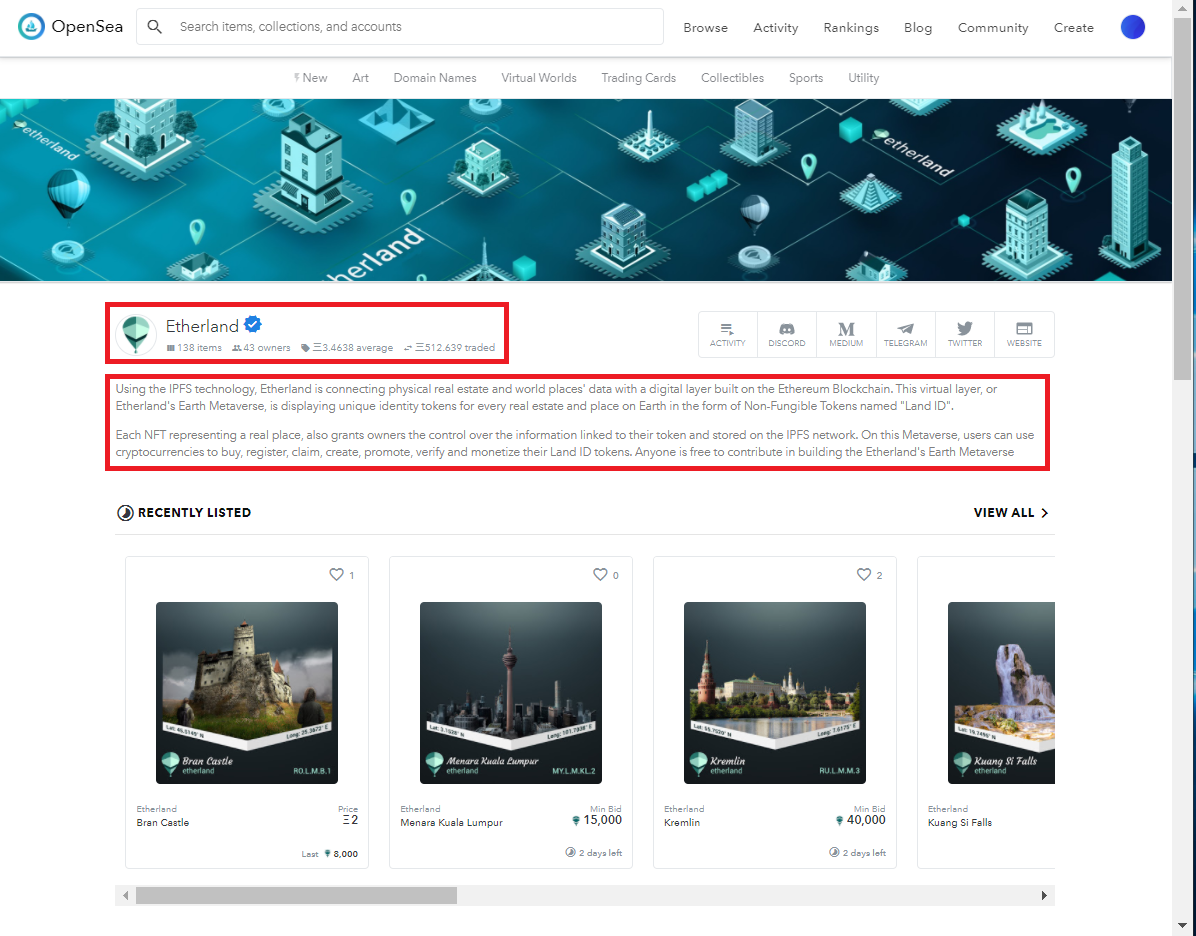The height and width of the screenshot is (936, 1196).
Task: Click Last 8,000 on Bran Castle
Action: (x=330, y=854)
